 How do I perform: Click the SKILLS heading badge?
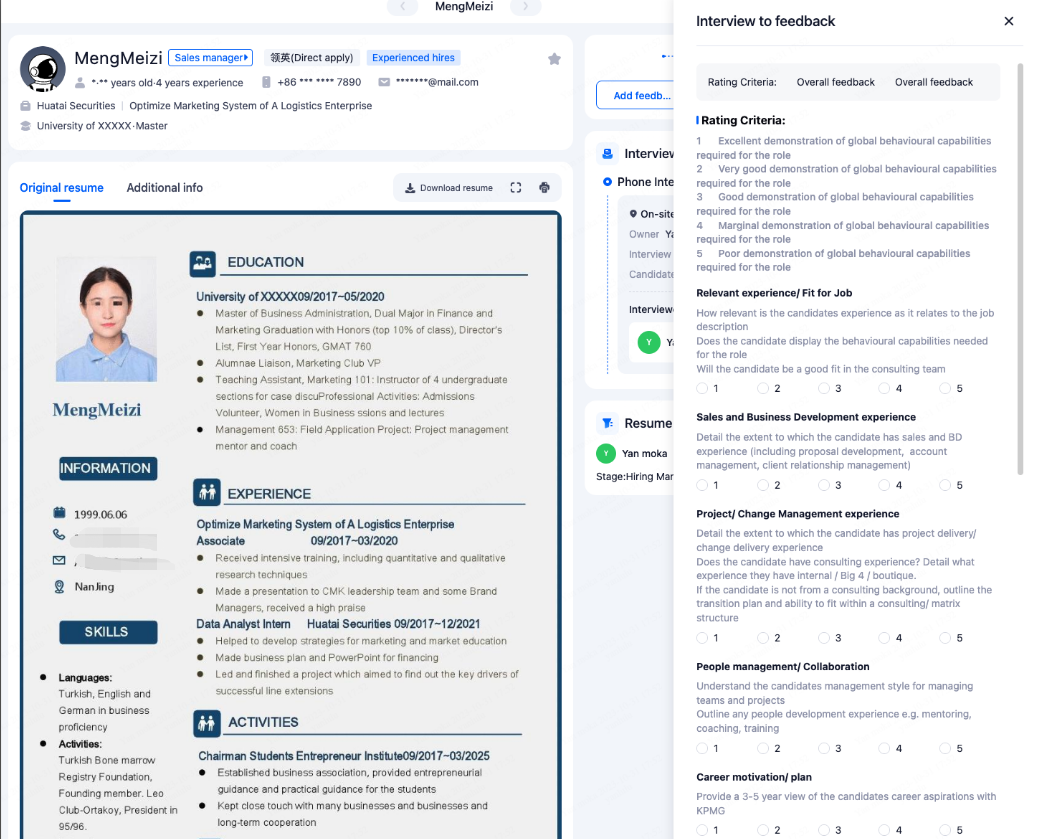pyautogui.click(x=108, y=632)
